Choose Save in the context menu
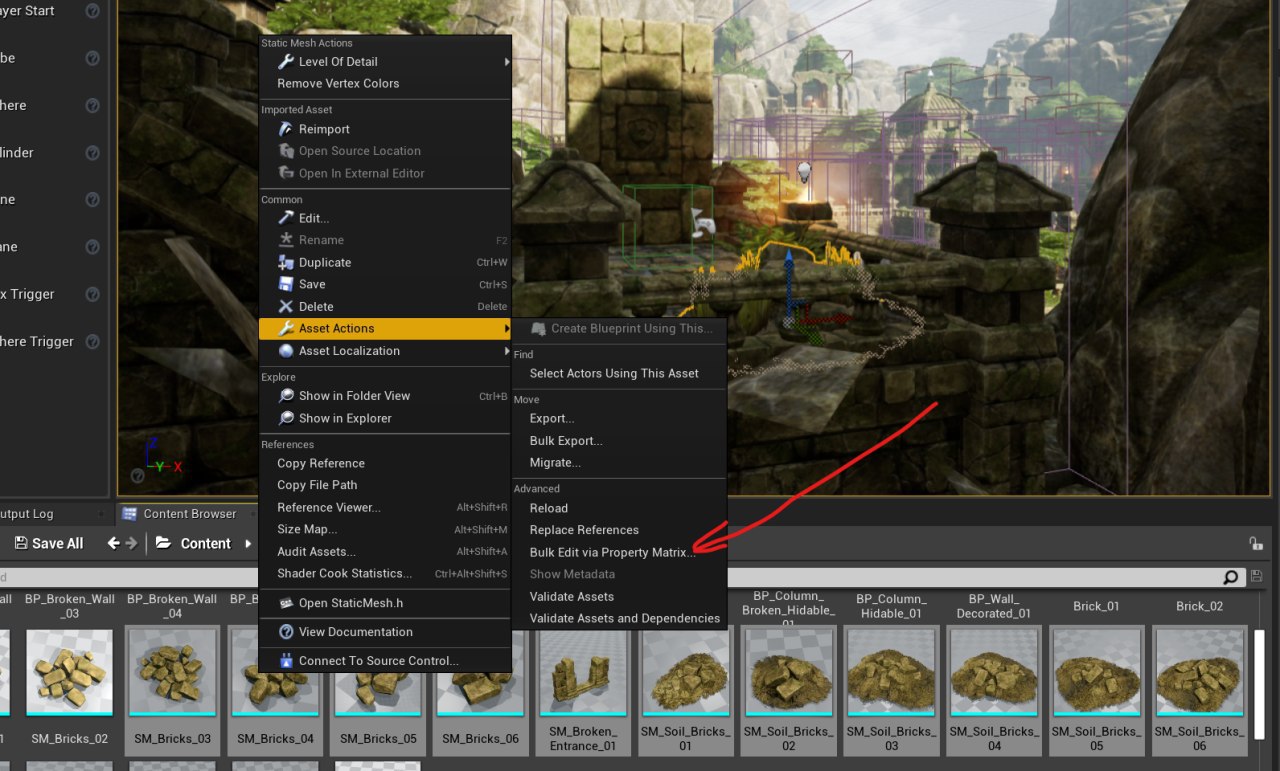The width and height of the screenshot is (1280, 771). coord(385,284)
